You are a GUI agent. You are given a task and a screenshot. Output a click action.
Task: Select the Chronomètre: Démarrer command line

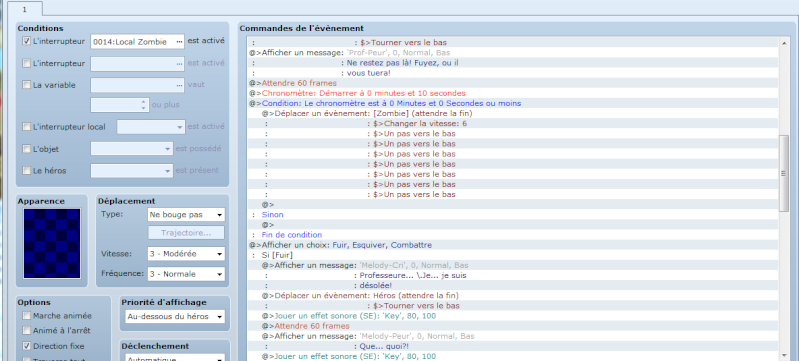click(x=512, y=93)
